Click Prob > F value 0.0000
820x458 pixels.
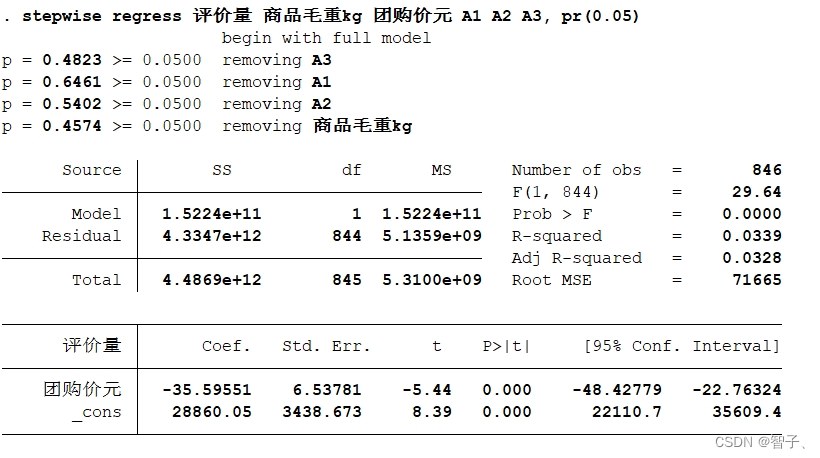[x=752, y=214]
